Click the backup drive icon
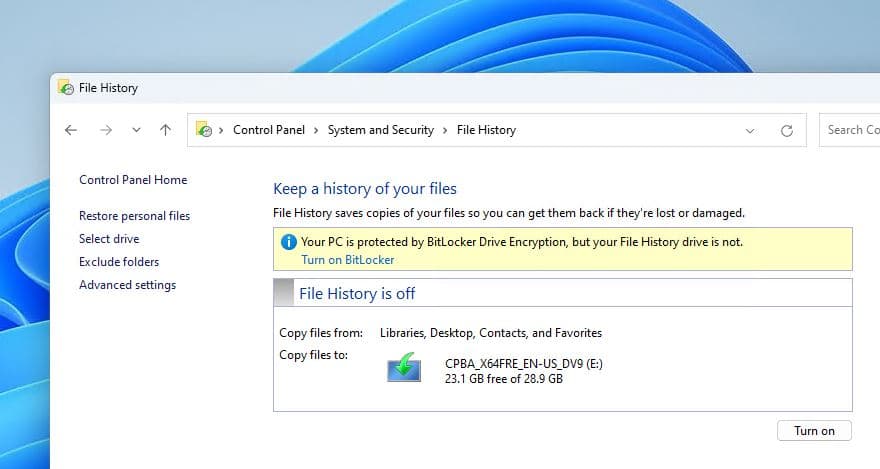The image size is (880, 469). (x=404, y=367)
